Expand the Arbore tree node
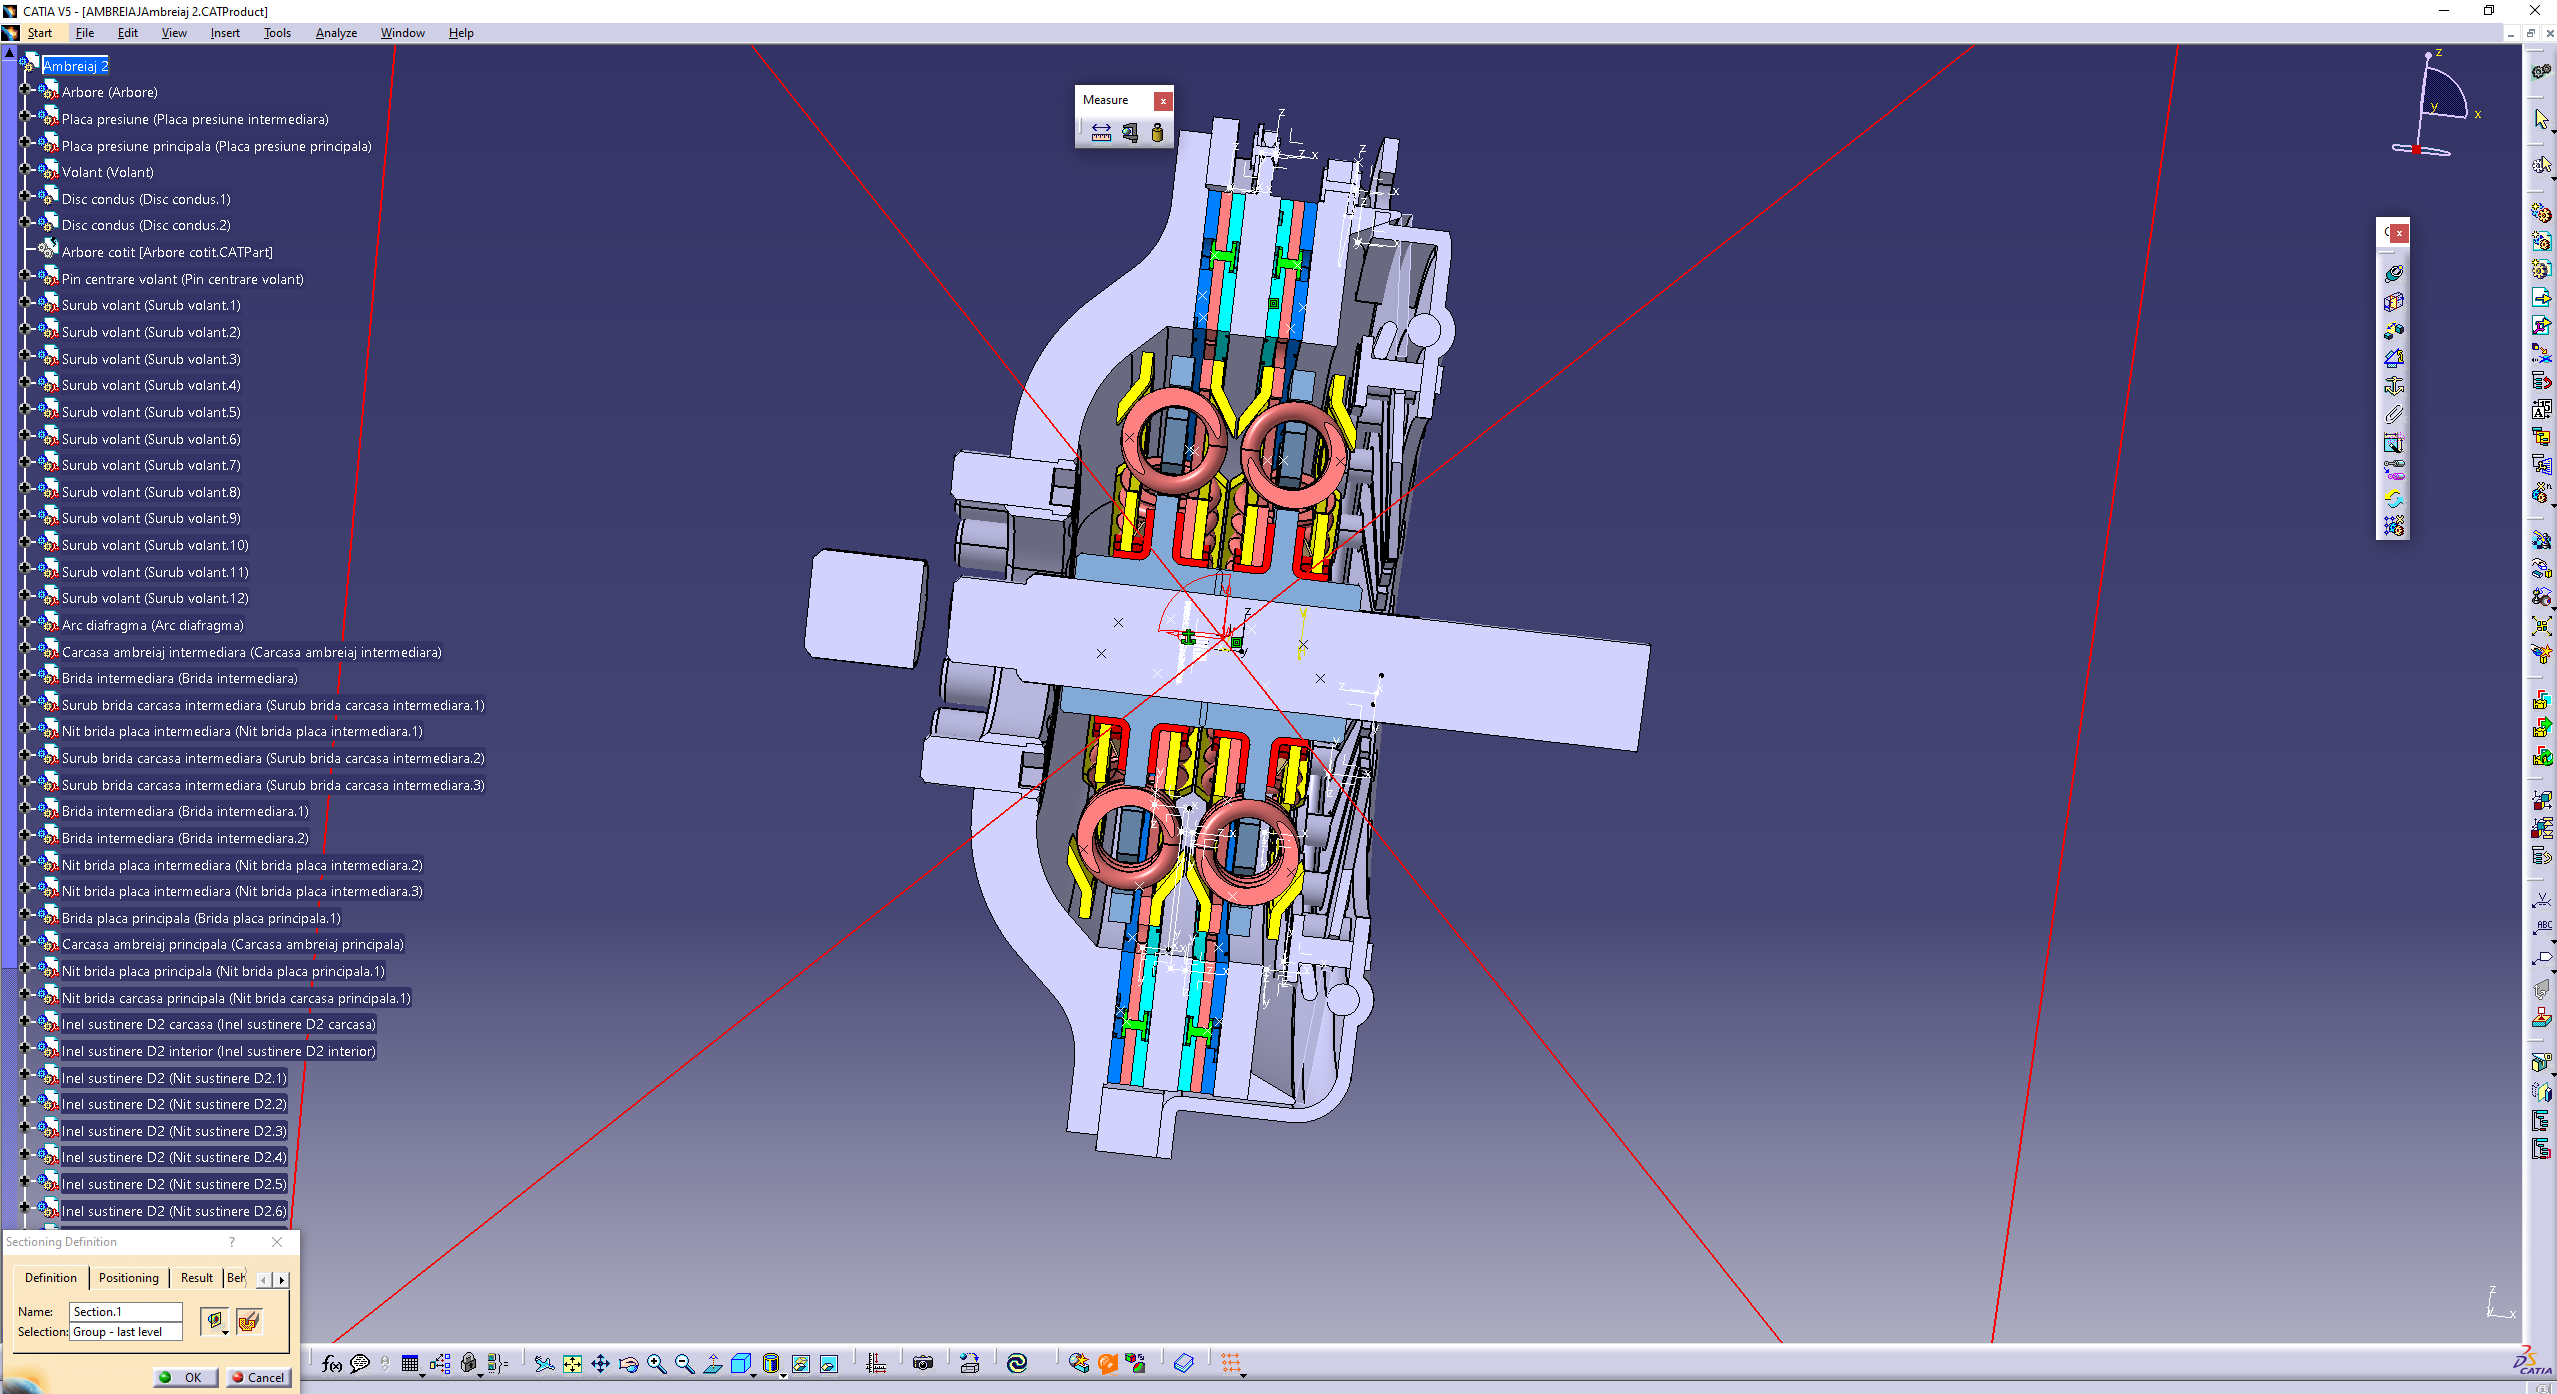The height and width of the screenshot is (1394, 2557). [25, 90]
